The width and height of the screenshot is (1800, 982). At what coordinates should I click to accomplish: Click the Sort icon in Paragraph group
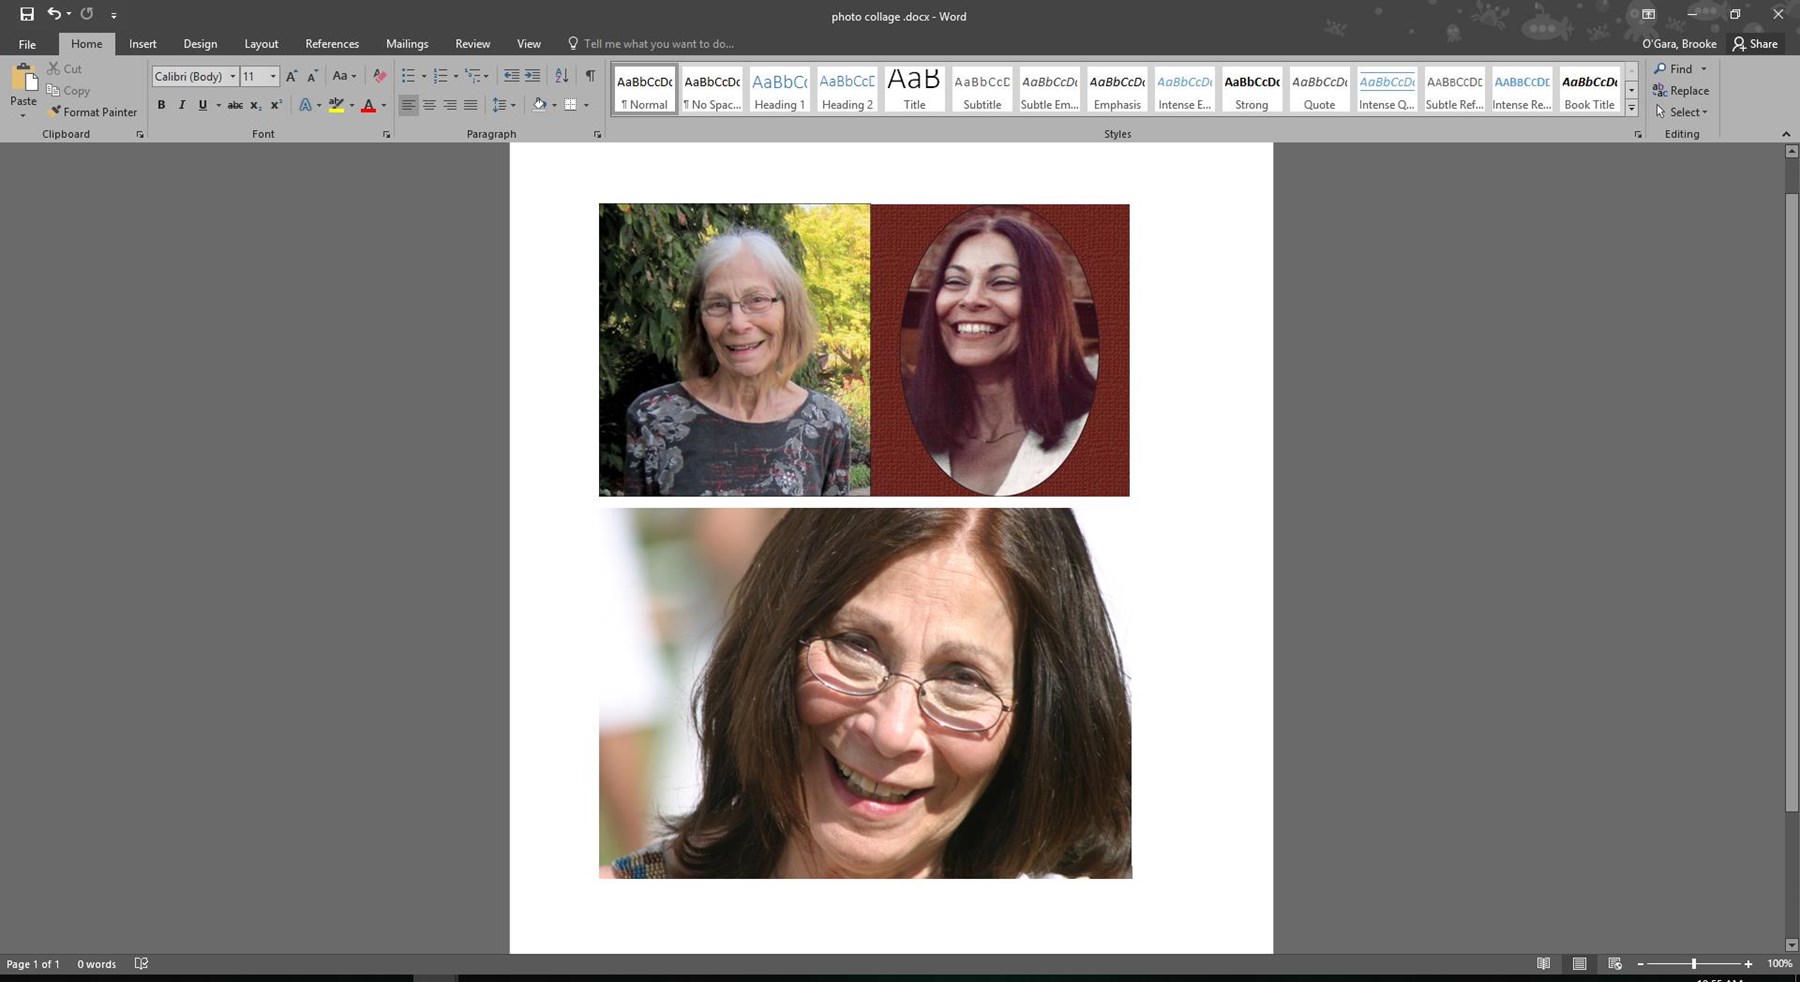point(562,76)
